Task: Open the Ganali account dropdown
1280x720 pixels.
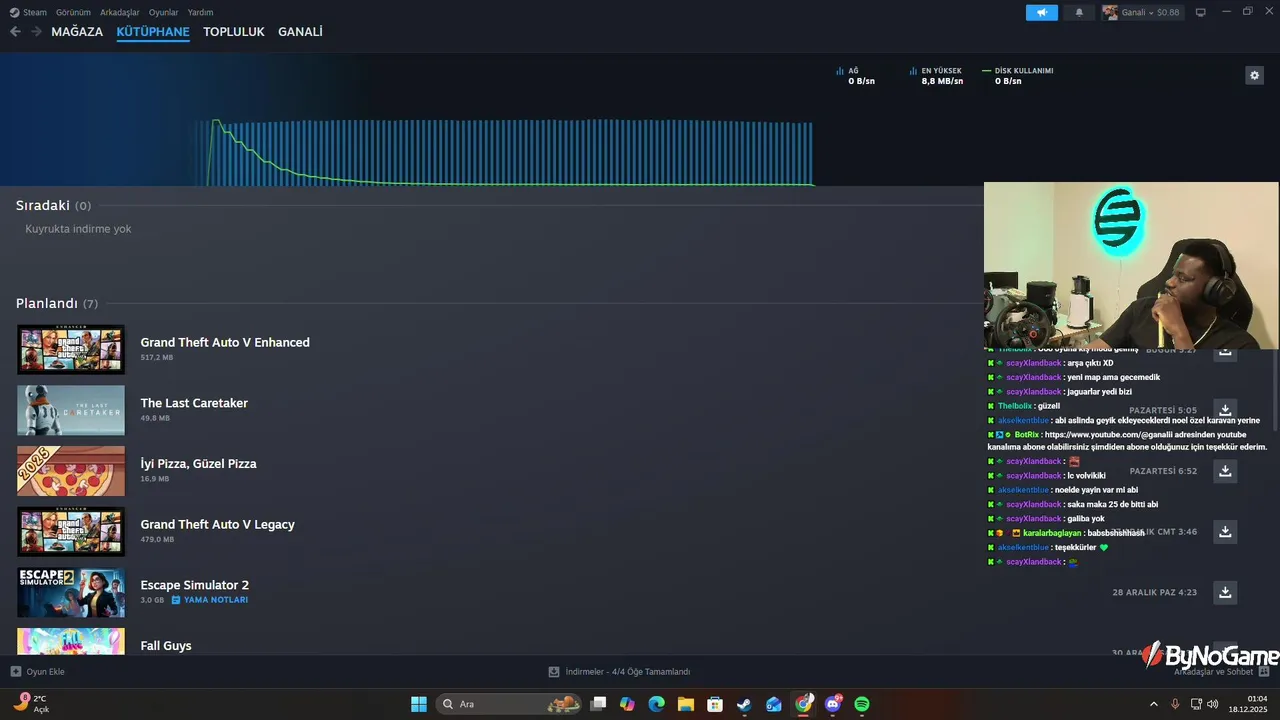Action: point(1141,12)
